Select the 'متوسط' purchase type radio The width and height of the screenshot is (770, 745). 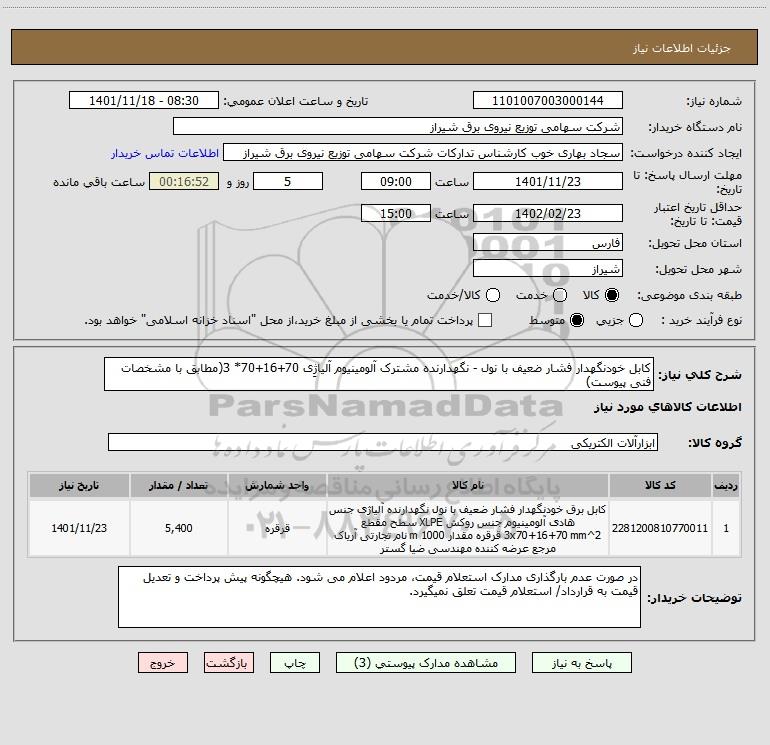point(577,320)
